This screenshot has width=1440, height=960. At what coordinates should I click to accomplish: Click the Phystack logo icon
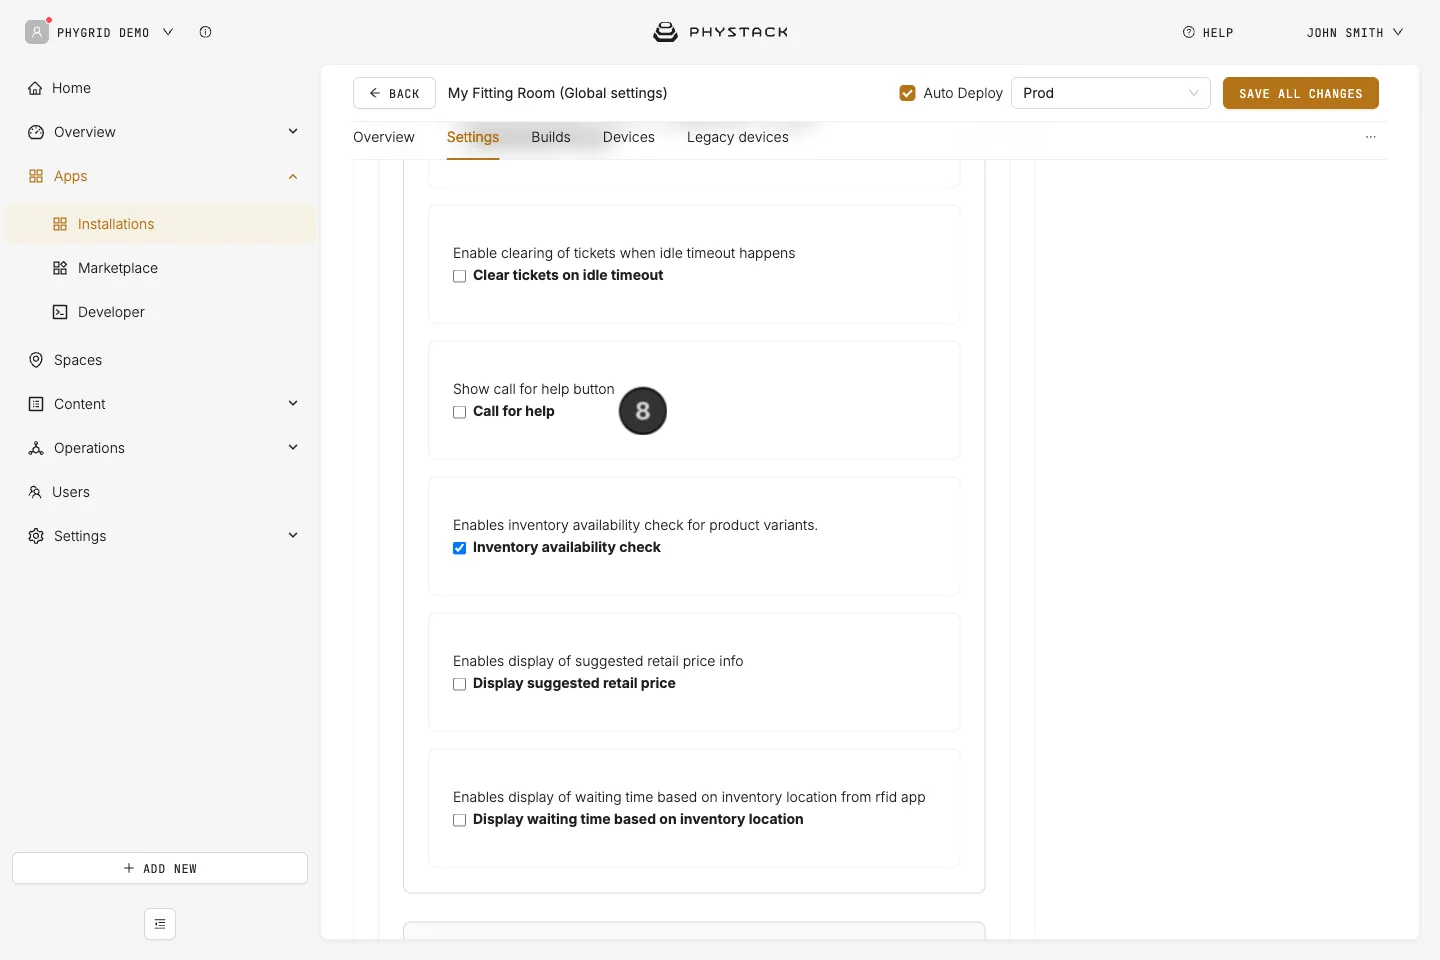[665, 32]
